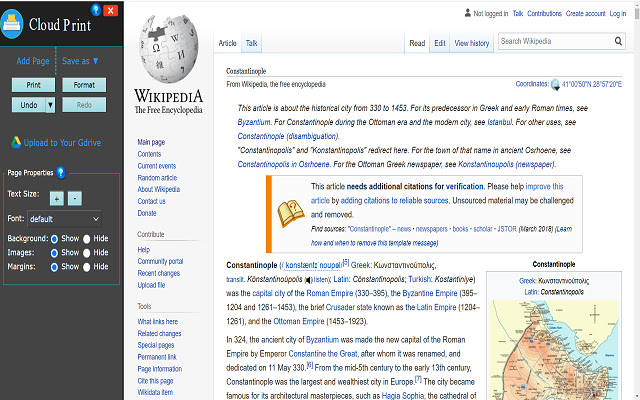Click the Wikipedia globe logo

[x=168, y=48]
